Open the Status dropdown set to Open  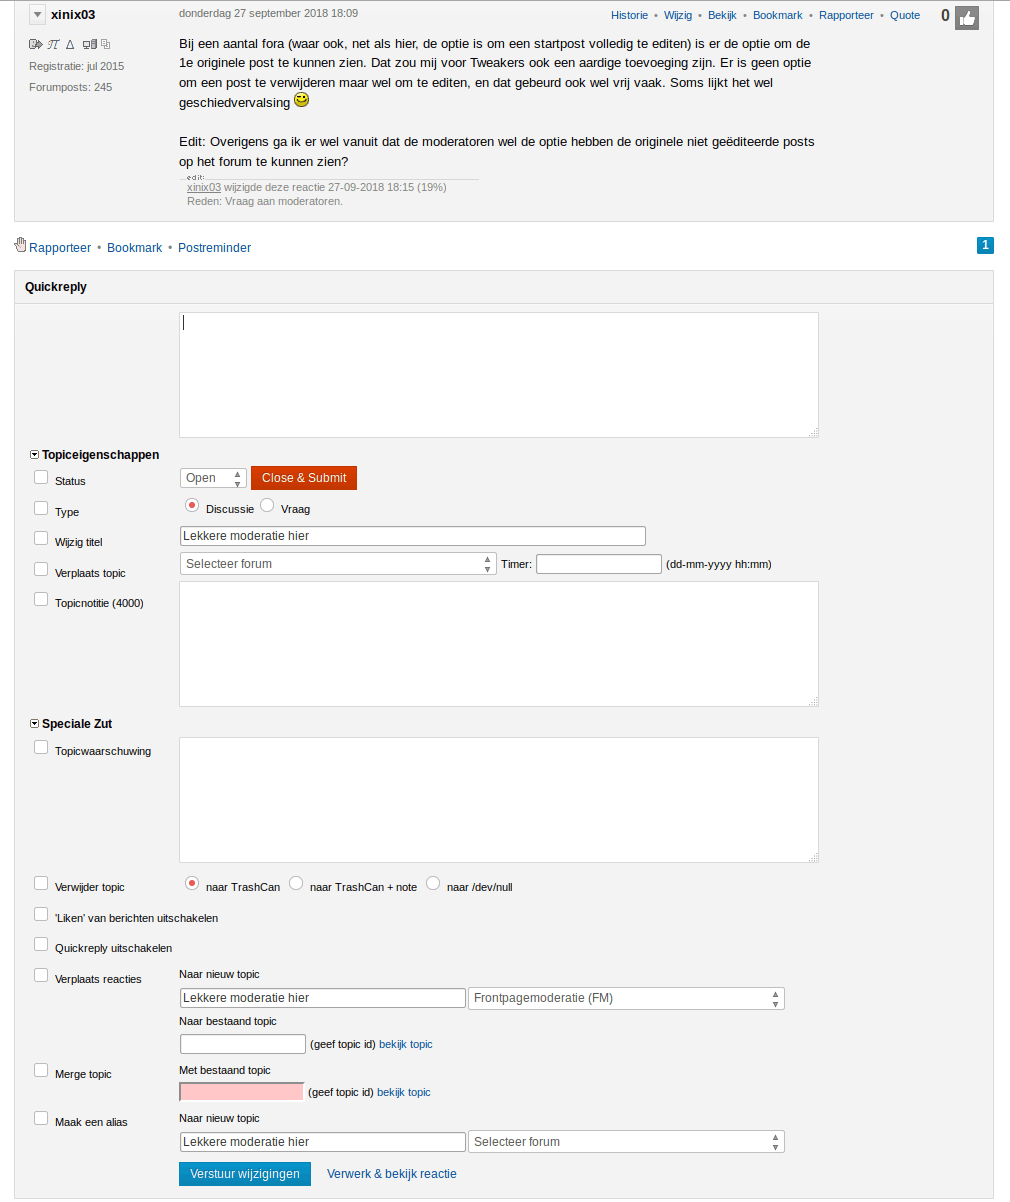[213, 478]
